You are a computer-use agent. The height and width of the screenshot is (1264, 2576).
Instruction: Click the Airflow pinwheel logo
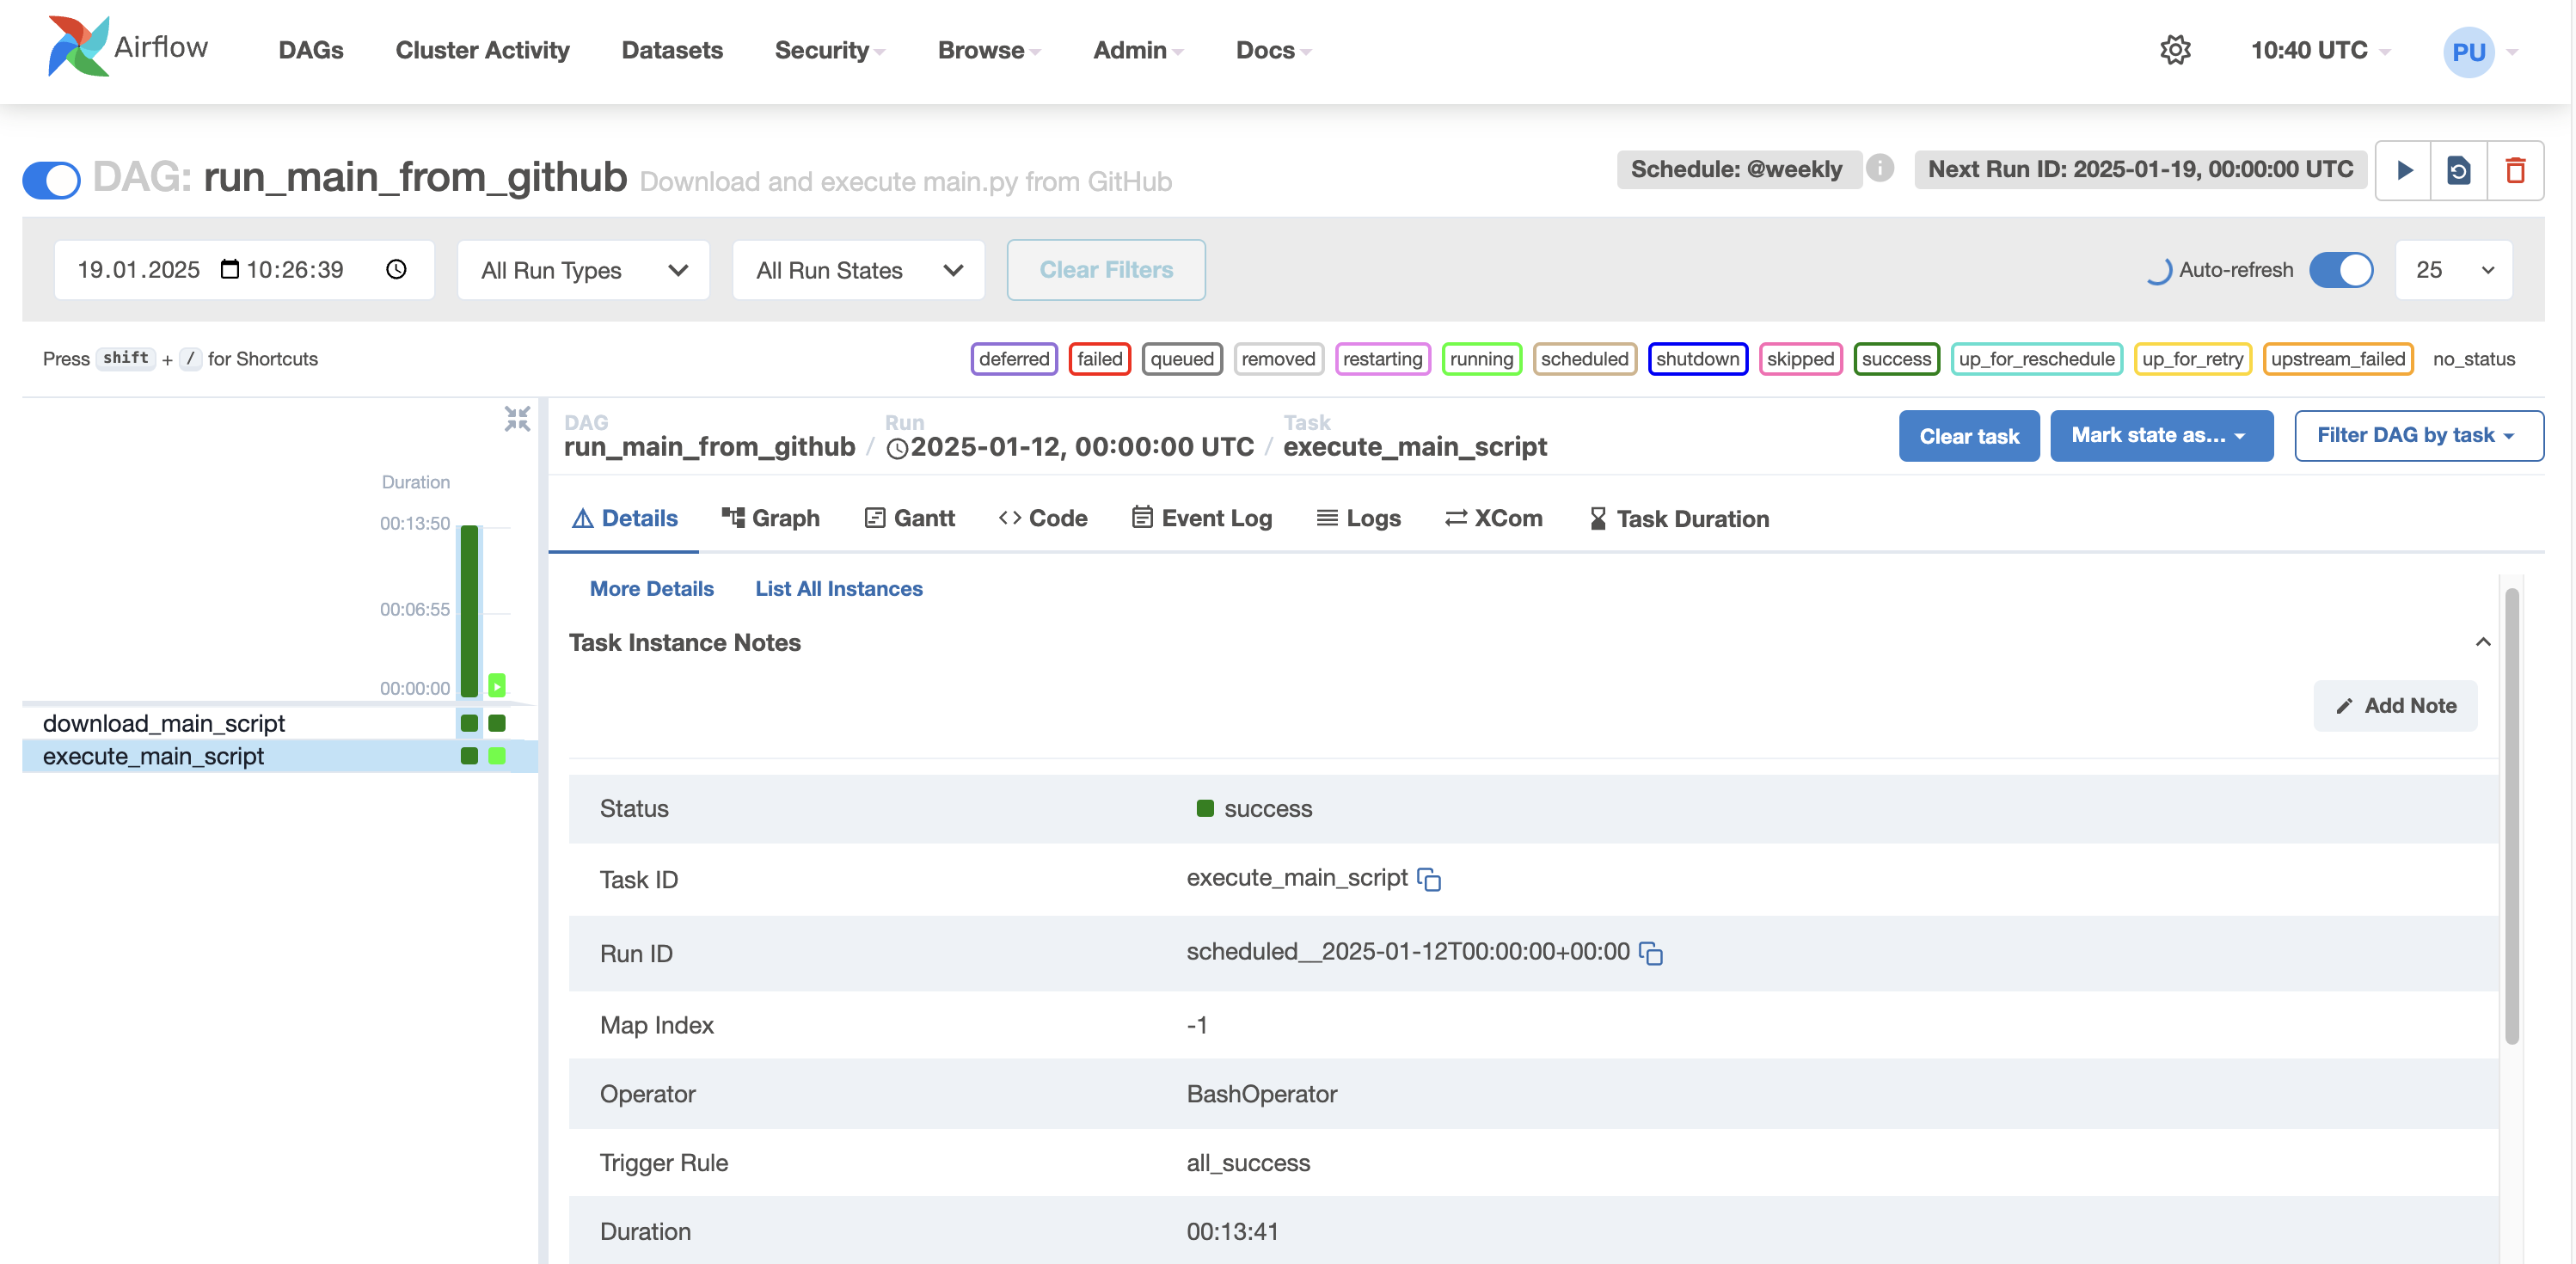78,46
